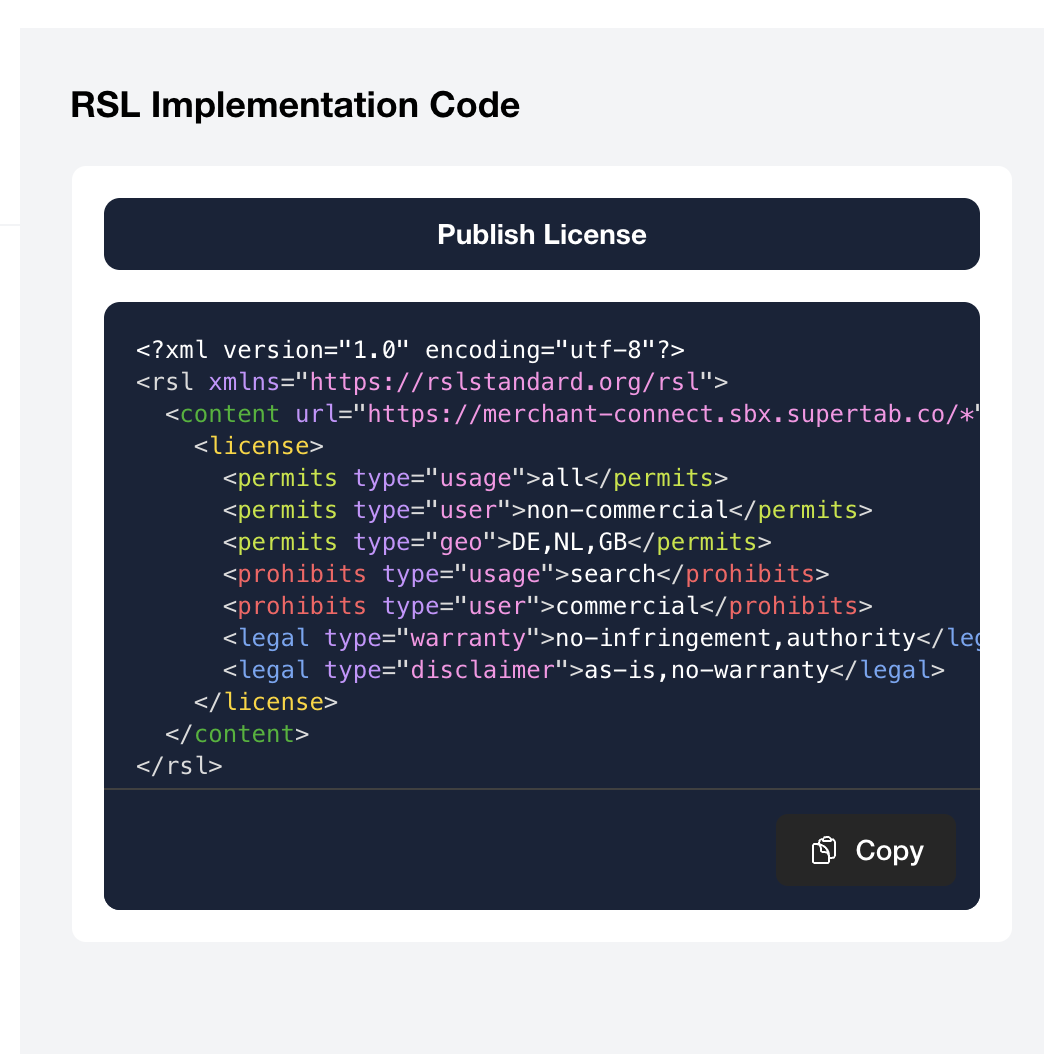Viewport: 1044px width, 1054px height.
Task: Click the clipboard icon inside the Copy button
Action: (x=823, y=849)
